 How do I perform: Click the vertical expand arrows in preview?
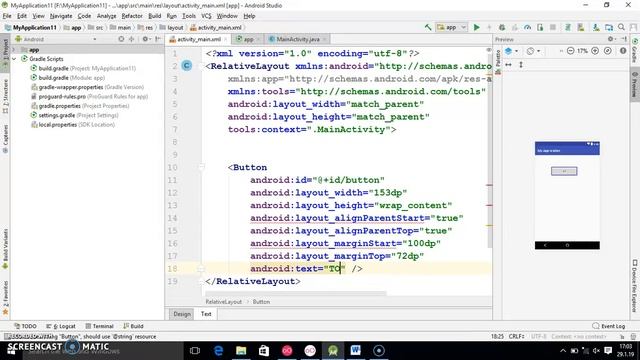[521, 65]
